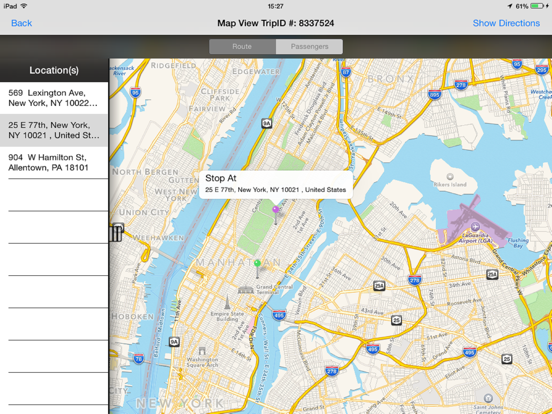Tap the Saint John Cemetery marker
Viewport: 552px width, 414px height.
point(488,398)
